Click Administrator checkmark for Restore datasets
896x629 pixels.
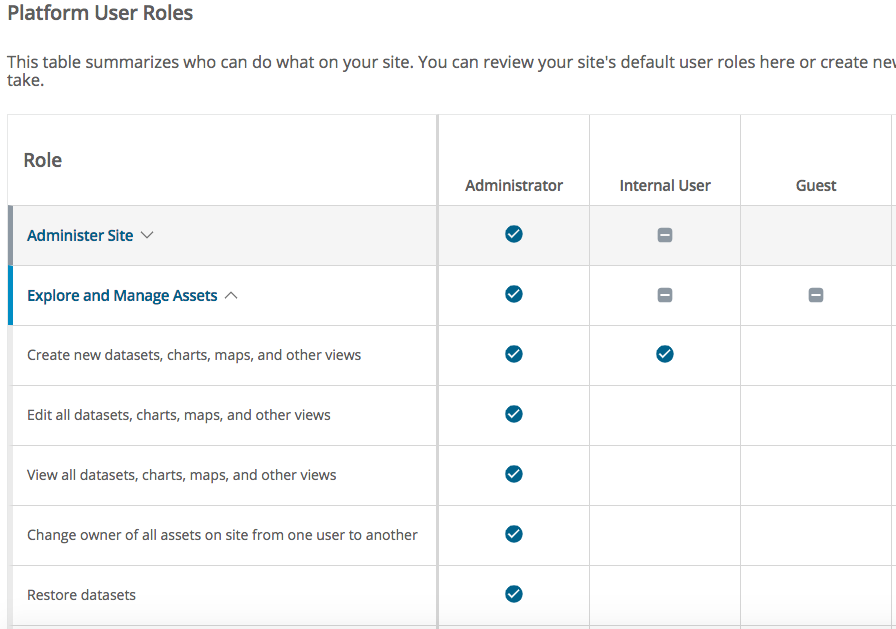tap(514, 594)
